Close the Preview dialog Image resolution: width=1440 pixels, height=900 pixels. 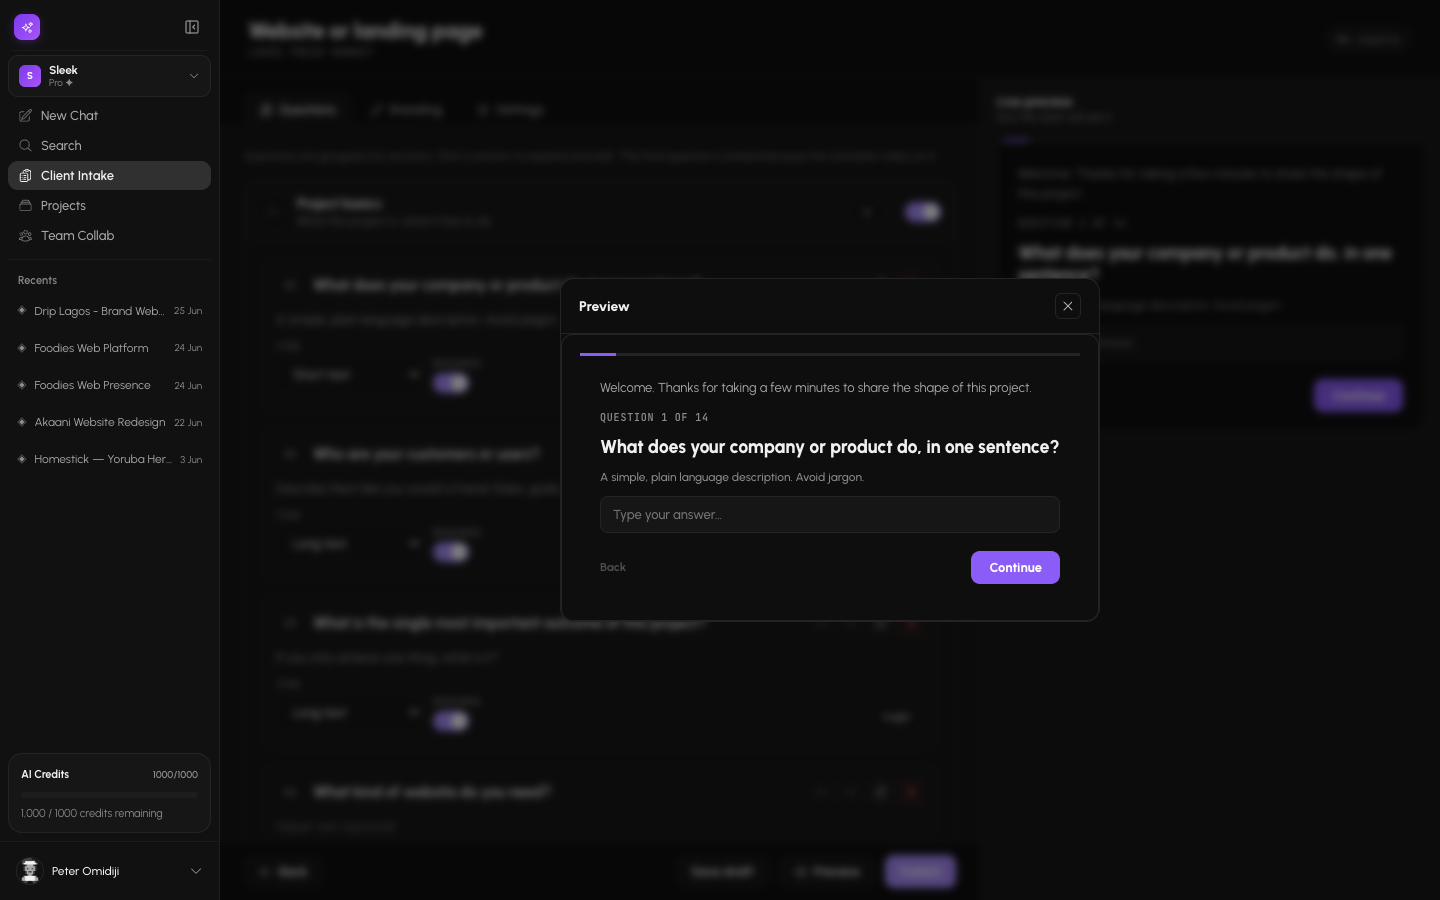point(1068,306)
